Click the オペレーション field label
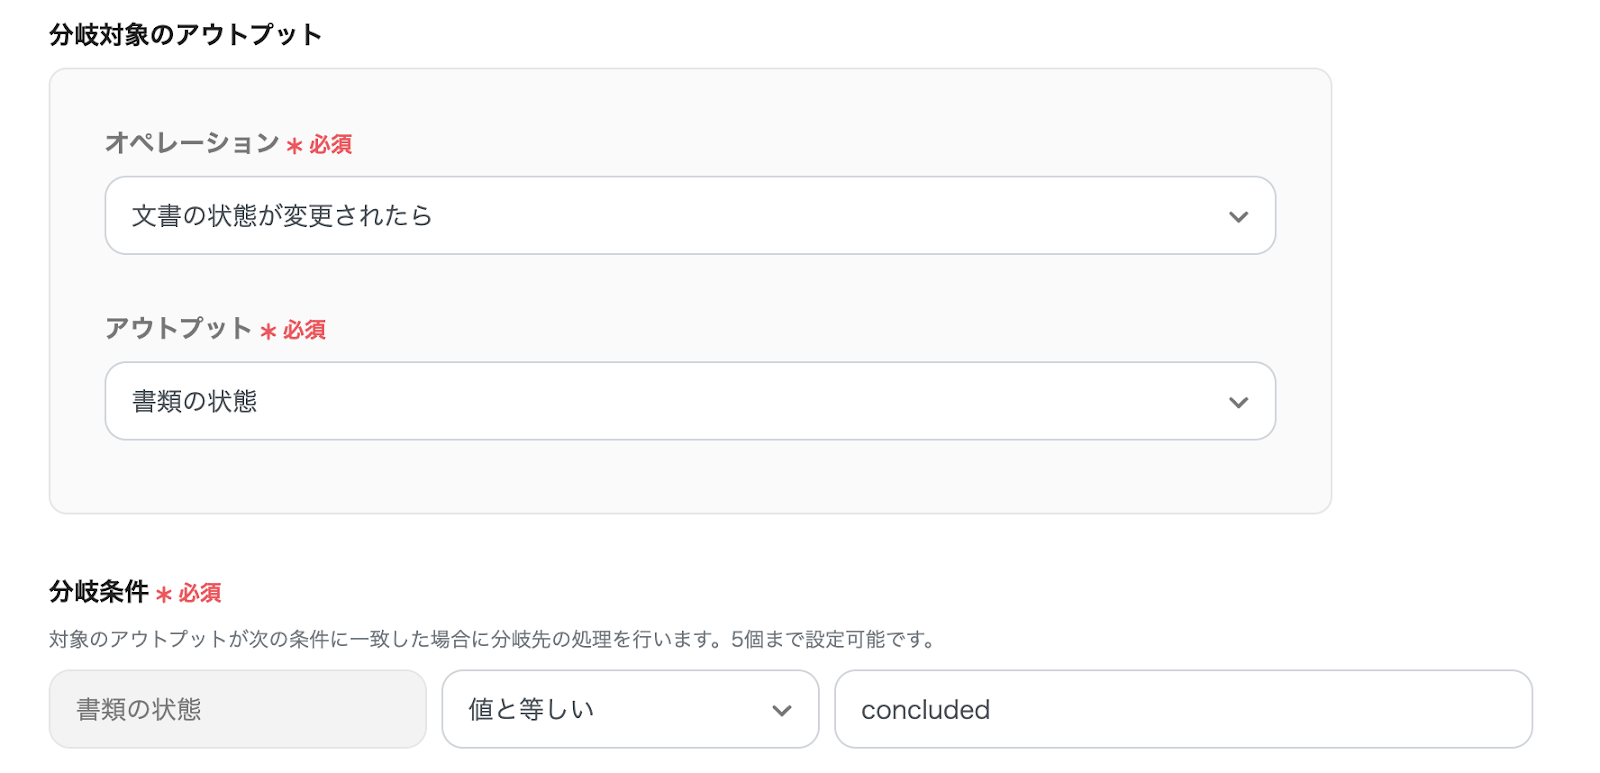The height and width of the screenshot is (773, 1600). (192, 143)
